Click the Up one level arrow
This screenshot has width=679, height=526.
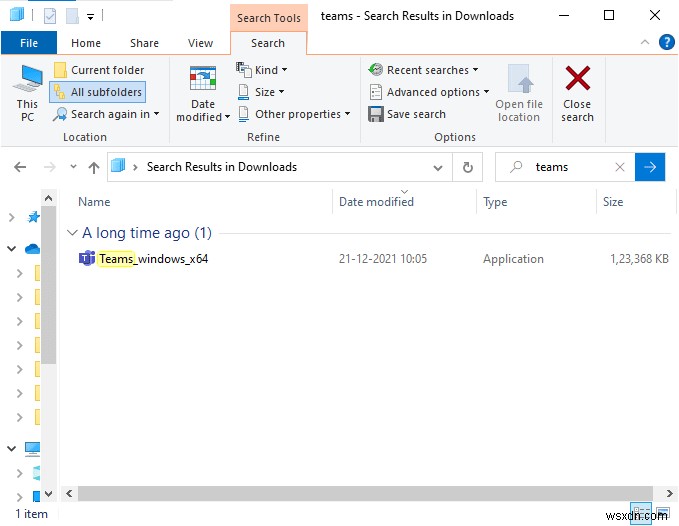pos(94,167)
